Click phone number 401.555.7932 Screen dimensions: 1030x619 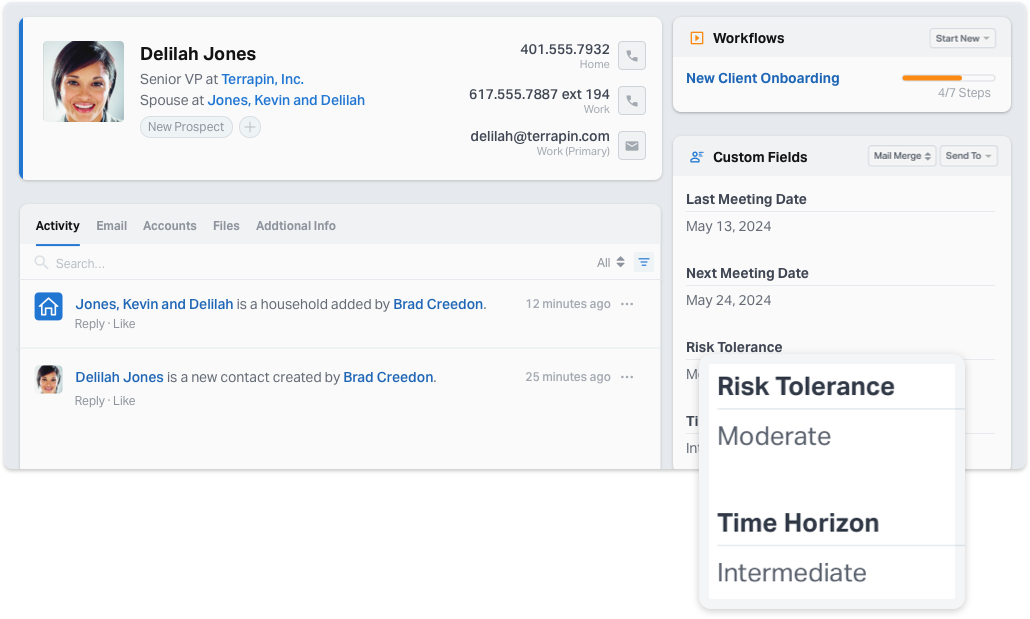pyautogui.click(x=565, y=49)
